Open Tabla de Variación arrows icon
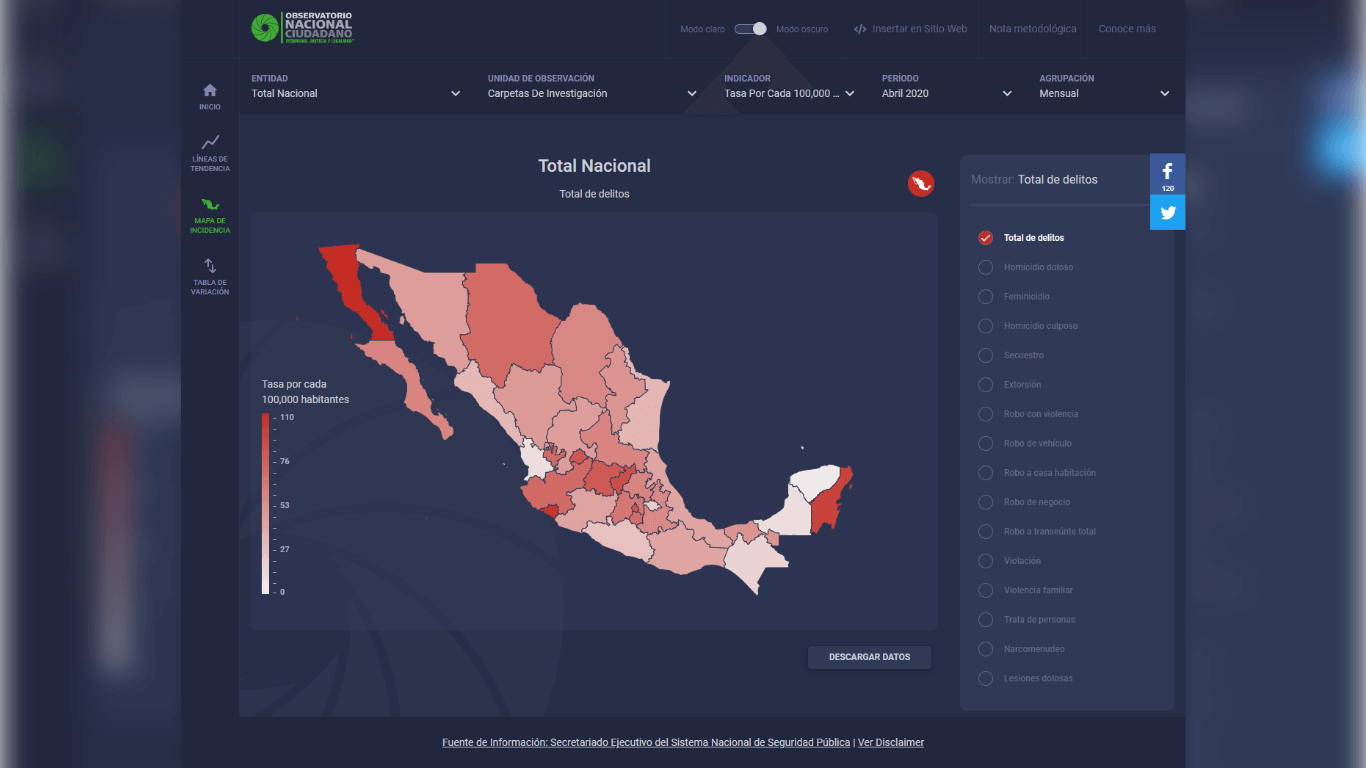The image size is (1366, 768). point(210,266)
